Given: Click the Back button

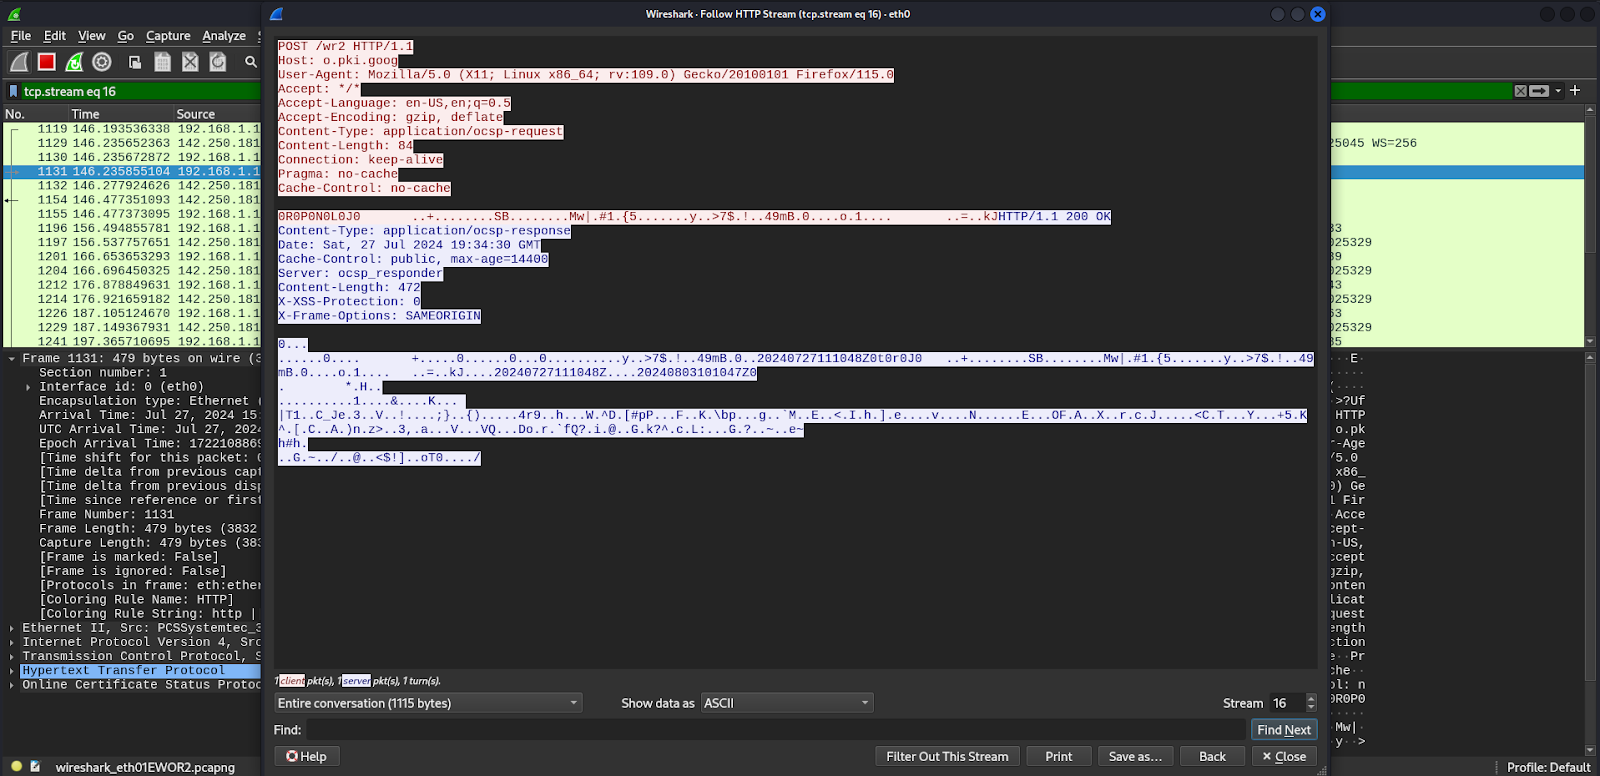Looking at the screenshot, I should tap(1213, 757).
